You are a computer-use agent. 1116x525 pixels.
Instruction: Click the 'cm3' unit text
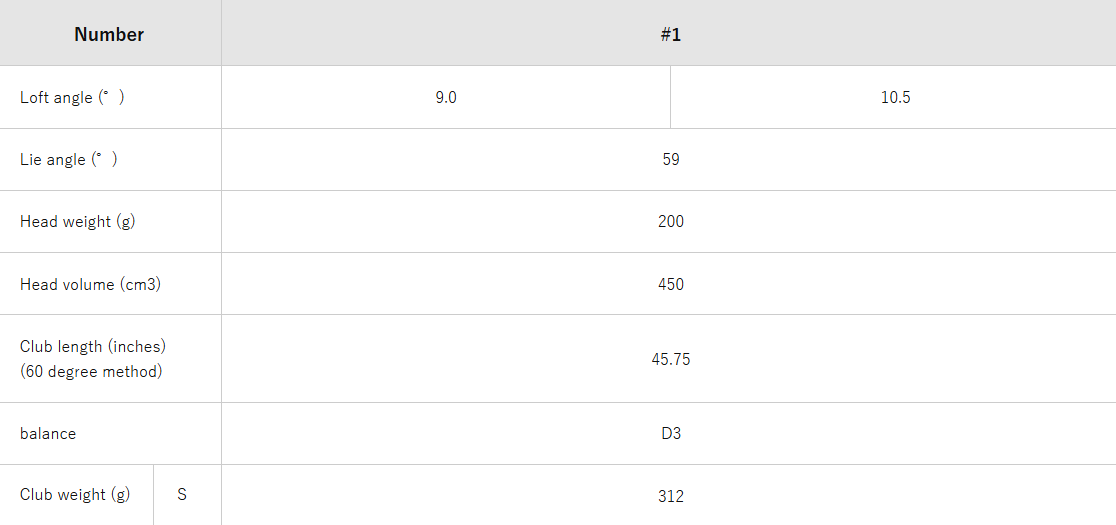coord(142,285)
